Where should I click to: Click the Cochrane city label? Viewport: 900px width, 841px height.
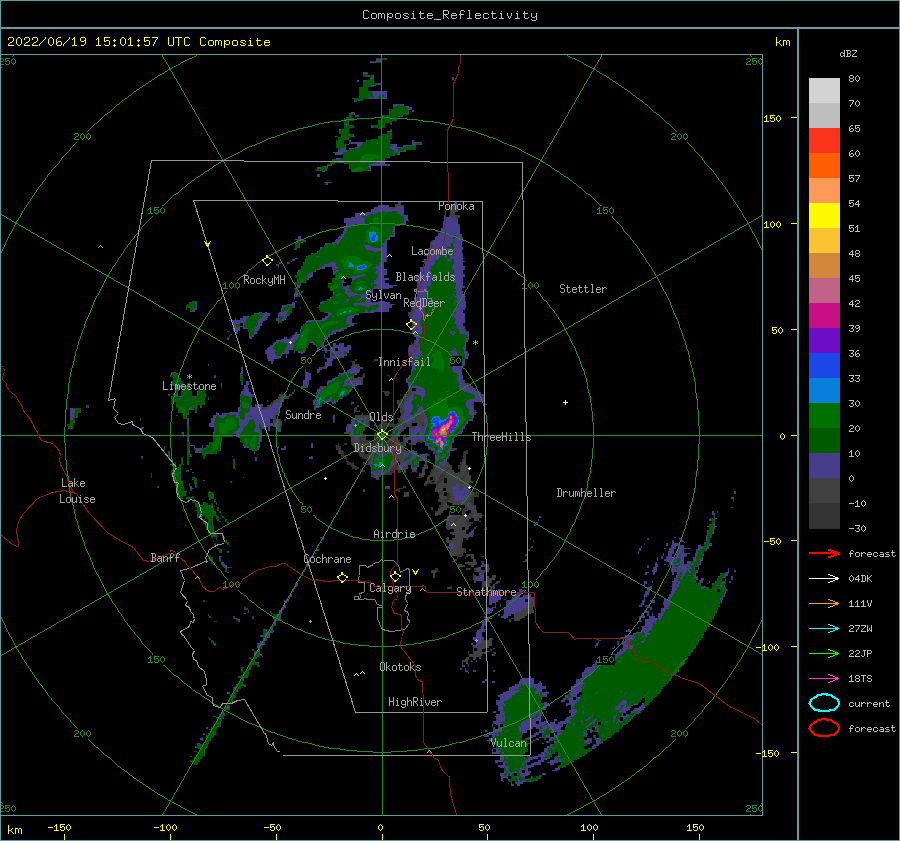pos(327,559)
